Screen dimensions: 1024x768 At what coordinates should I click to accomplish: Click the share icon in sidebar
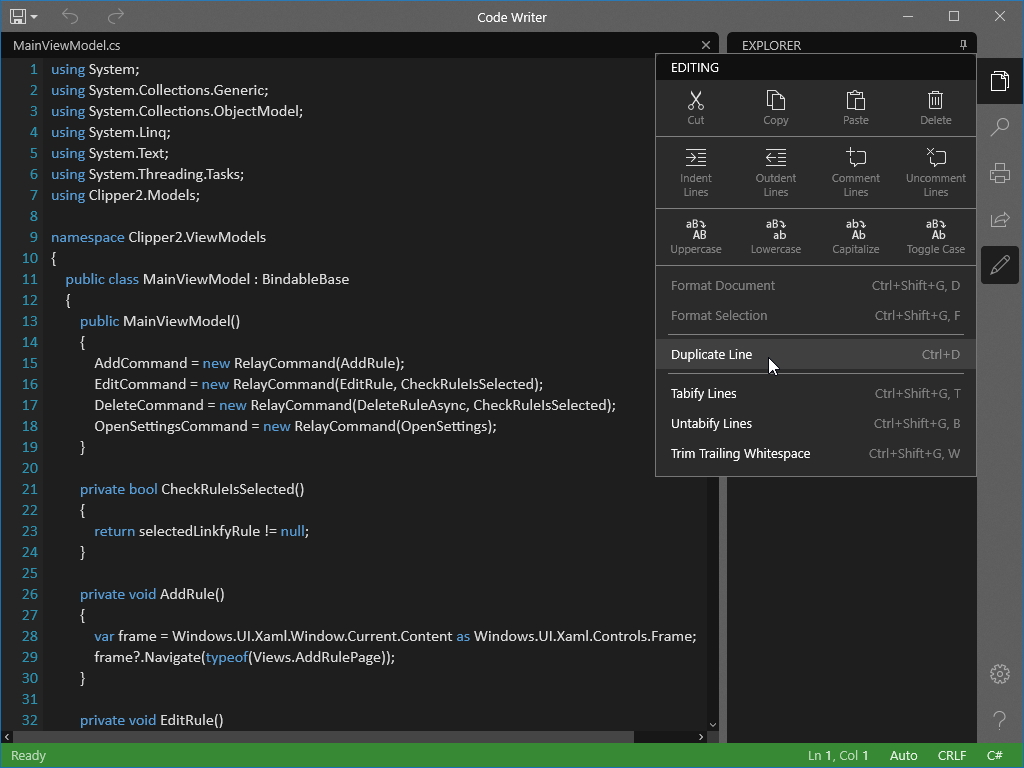[999, 219]
